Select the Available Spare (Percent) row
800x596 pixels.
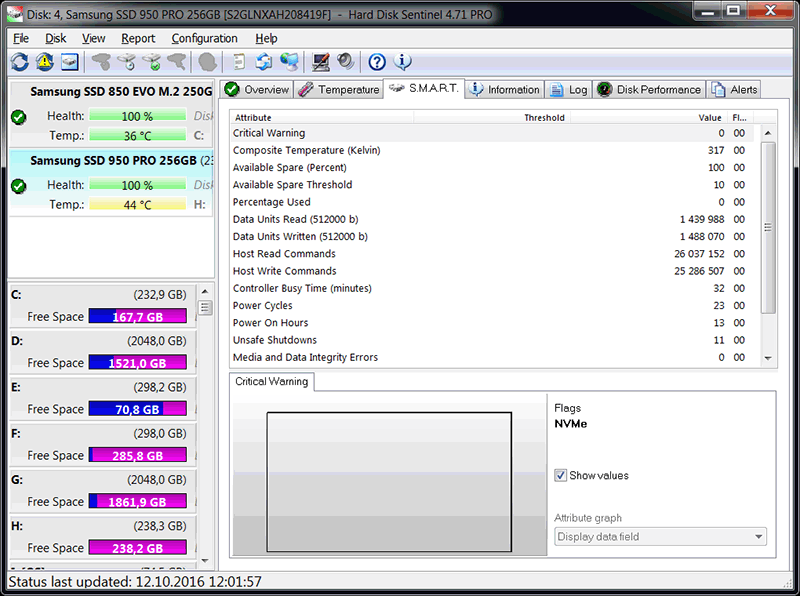point(492,168)
